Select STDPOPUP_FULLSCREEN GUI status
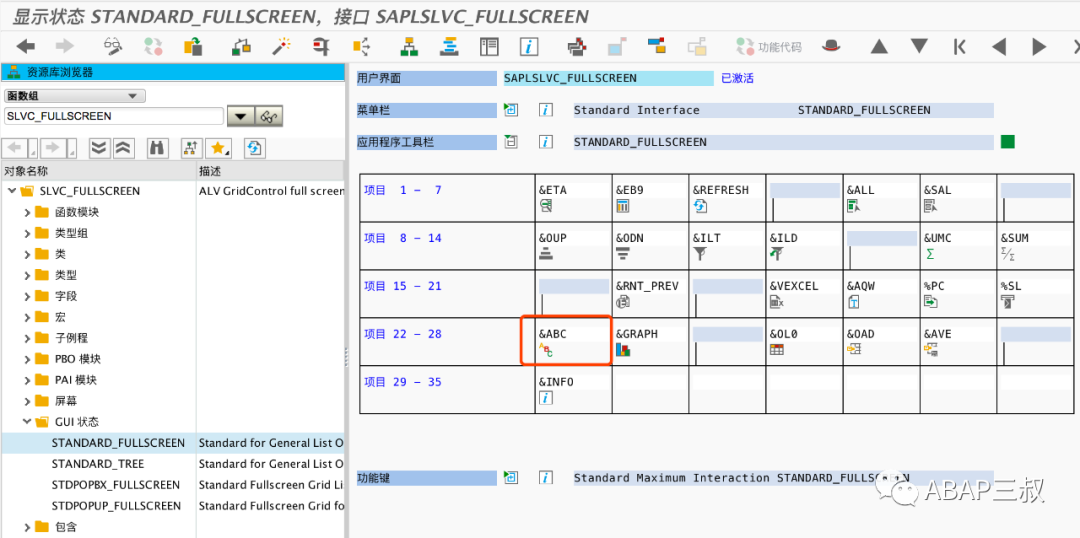This screenshot has width=1080, height=538. pos(116,506)
